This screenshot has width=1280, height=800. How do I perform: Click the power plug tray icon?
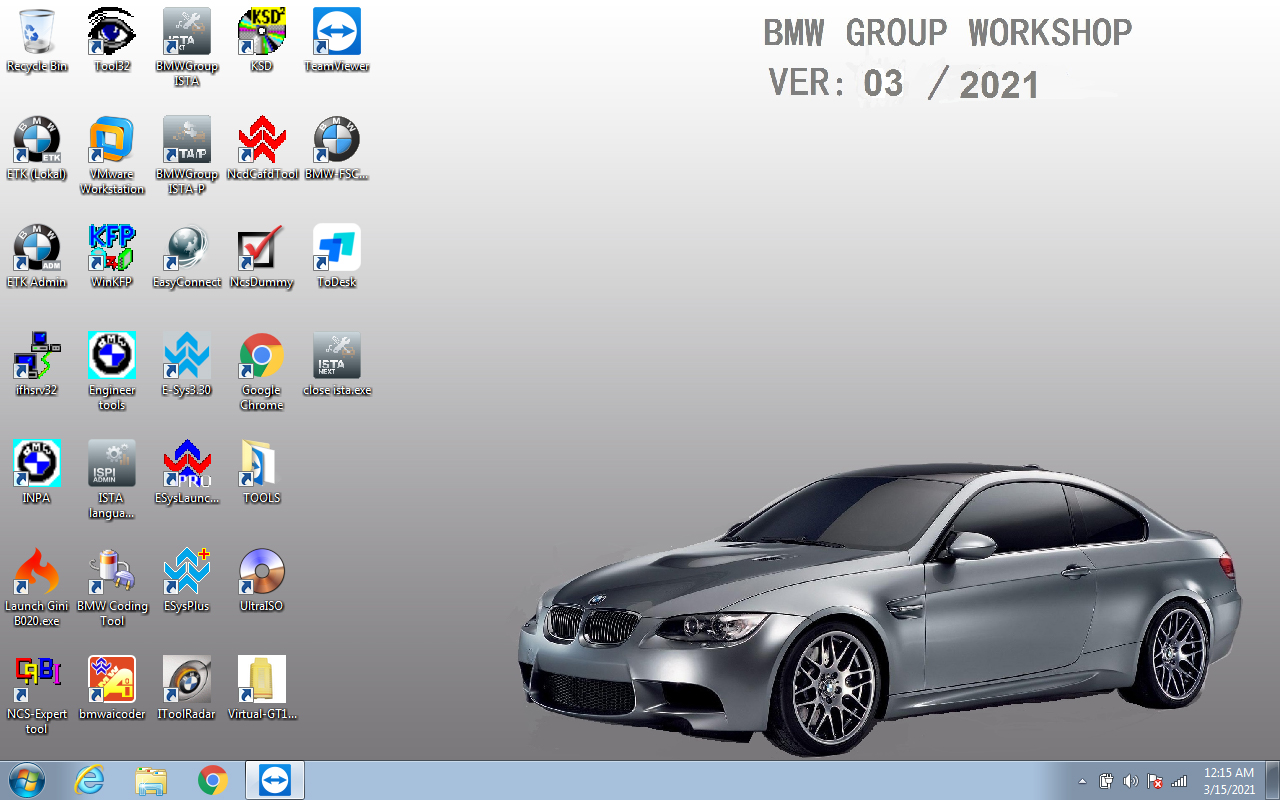tap(1107, 781)
